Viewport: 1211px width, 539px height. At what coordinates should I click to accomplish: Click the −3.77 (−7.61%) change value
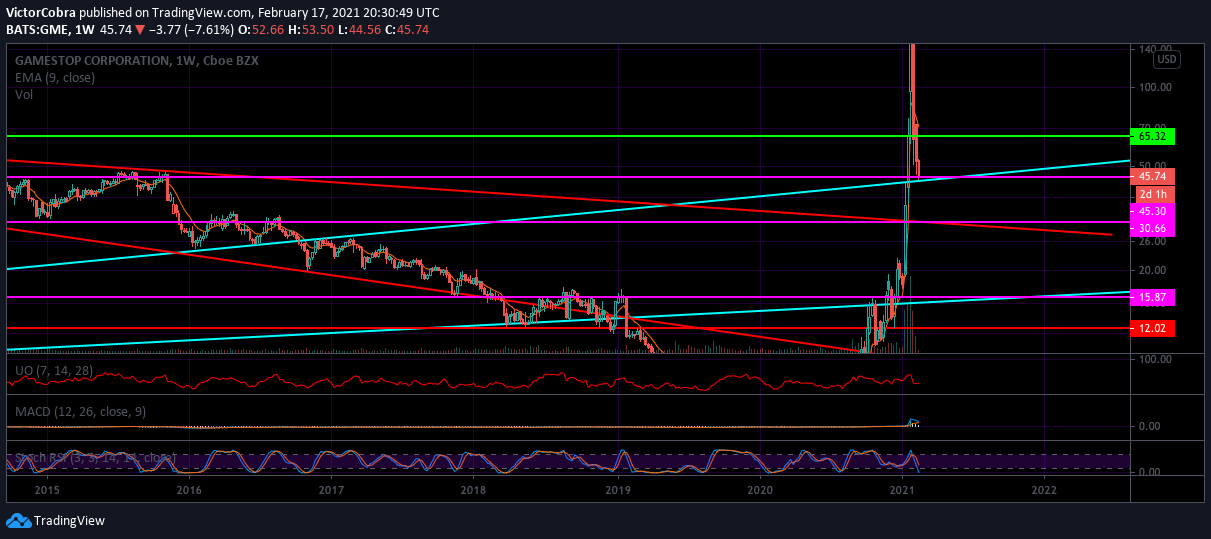coord(193,30)
